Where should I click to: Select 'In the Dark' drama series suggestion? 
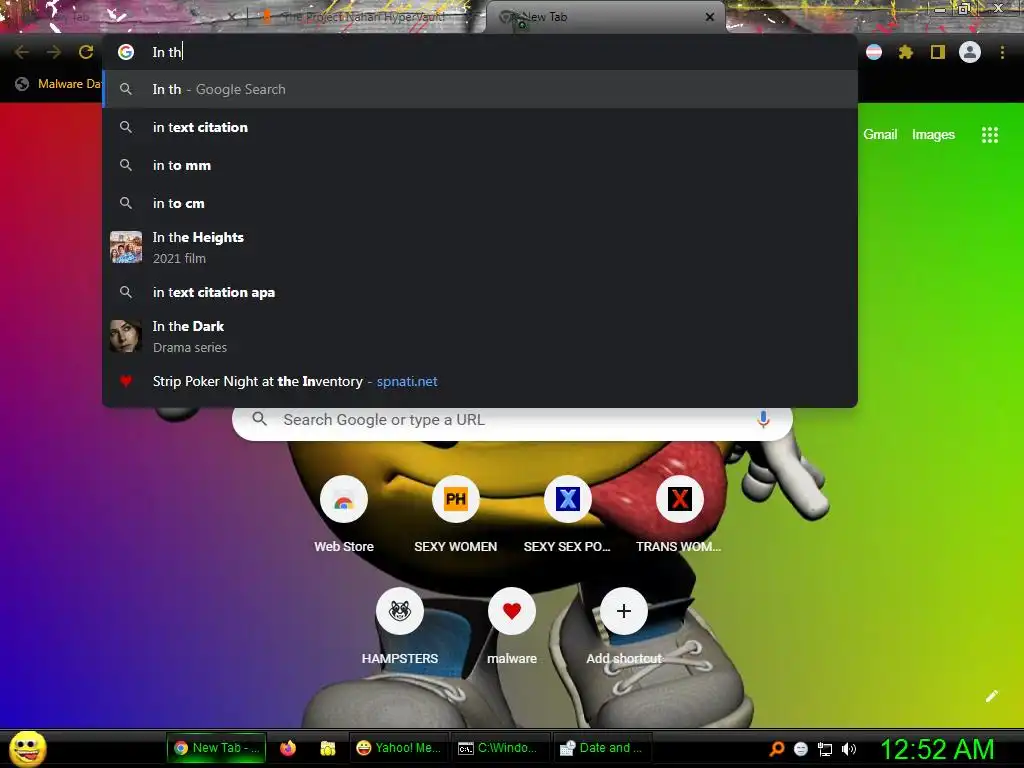(x=480, y=336)
